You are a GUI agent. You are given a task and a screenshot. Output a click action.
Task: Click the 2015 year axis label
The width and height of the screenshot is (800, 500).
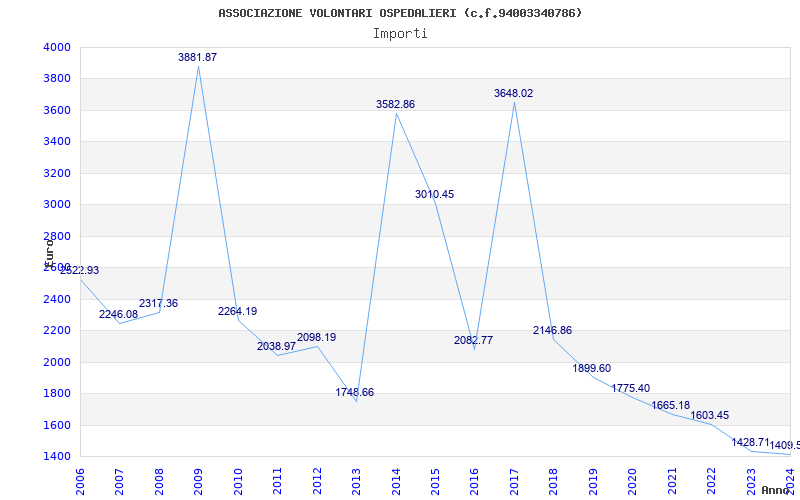click(x=435, y=482)
